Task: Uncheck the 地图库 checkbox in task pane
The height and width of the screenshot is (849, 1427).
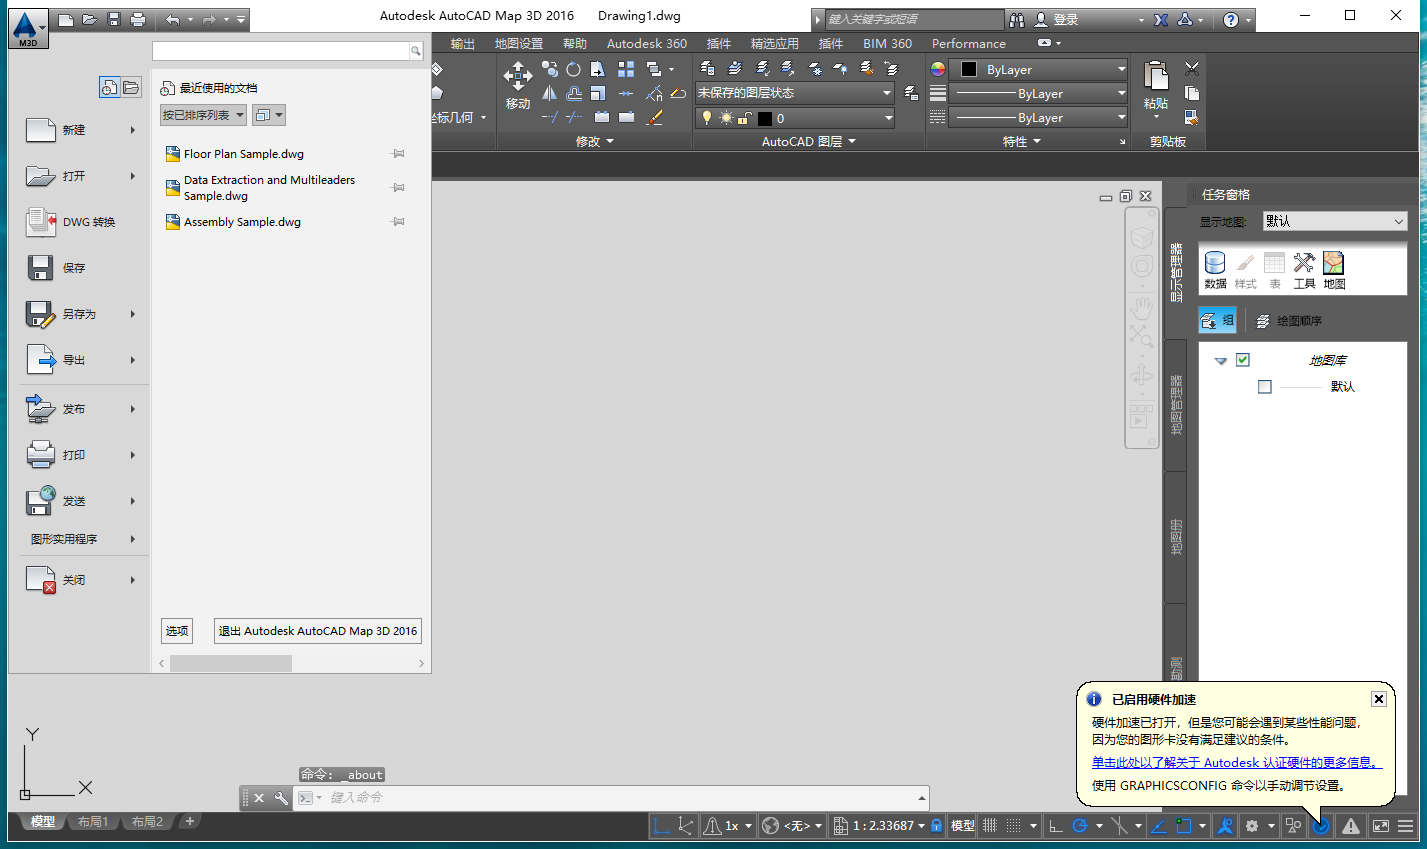Action: [1242, 359]
